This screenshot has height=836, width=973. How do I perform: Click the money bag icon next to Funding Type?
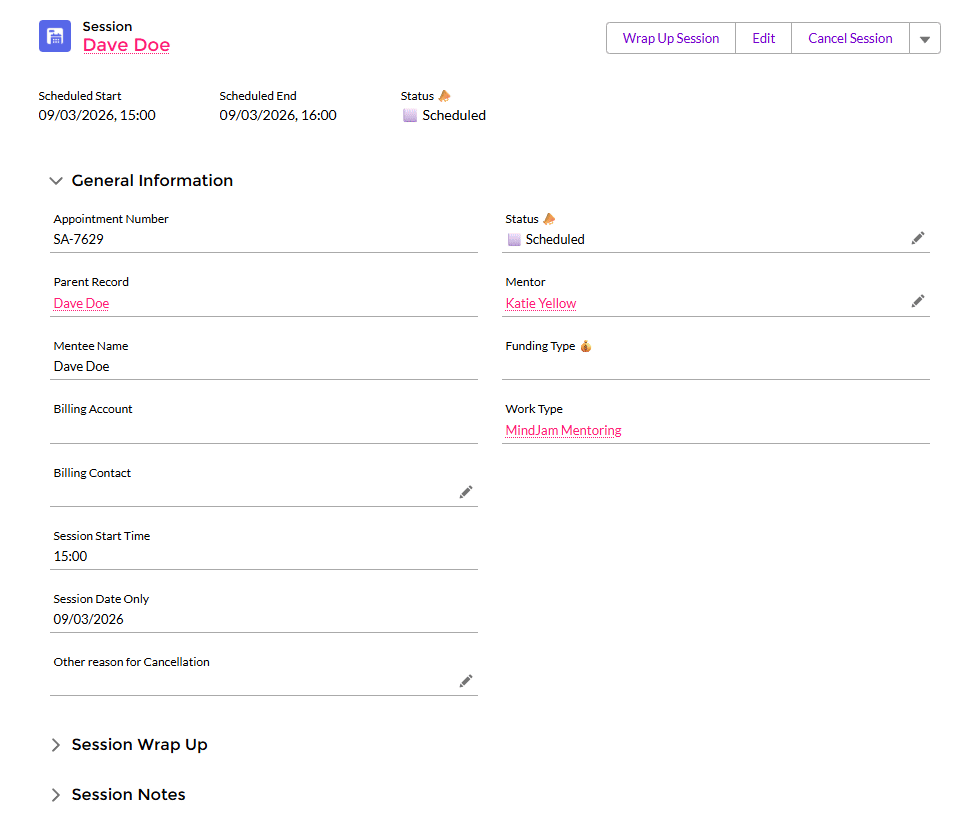pyautogui.click(x=586, y=345)
